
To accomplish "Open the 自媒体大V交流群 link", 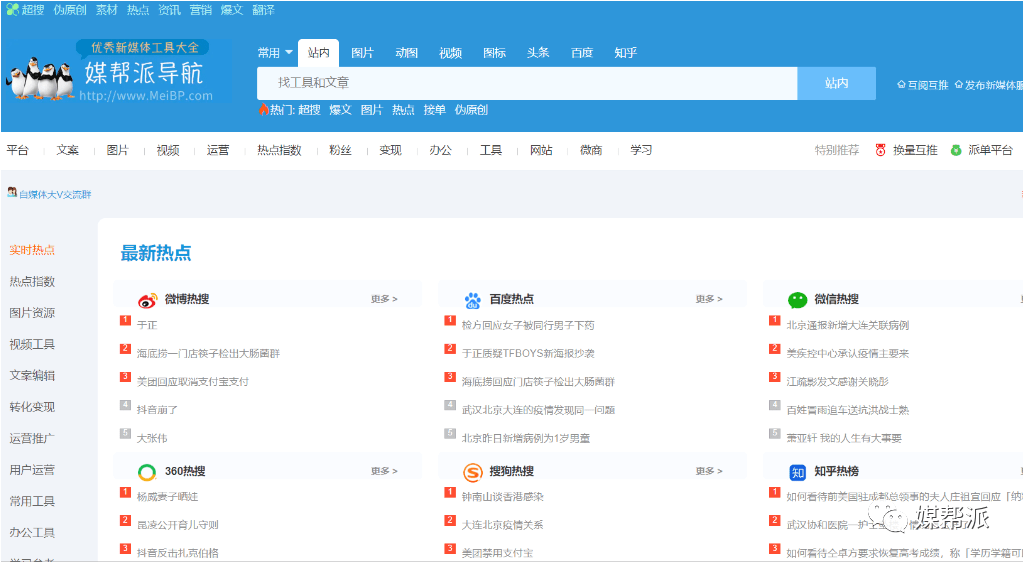I will (x=50, y=194).
